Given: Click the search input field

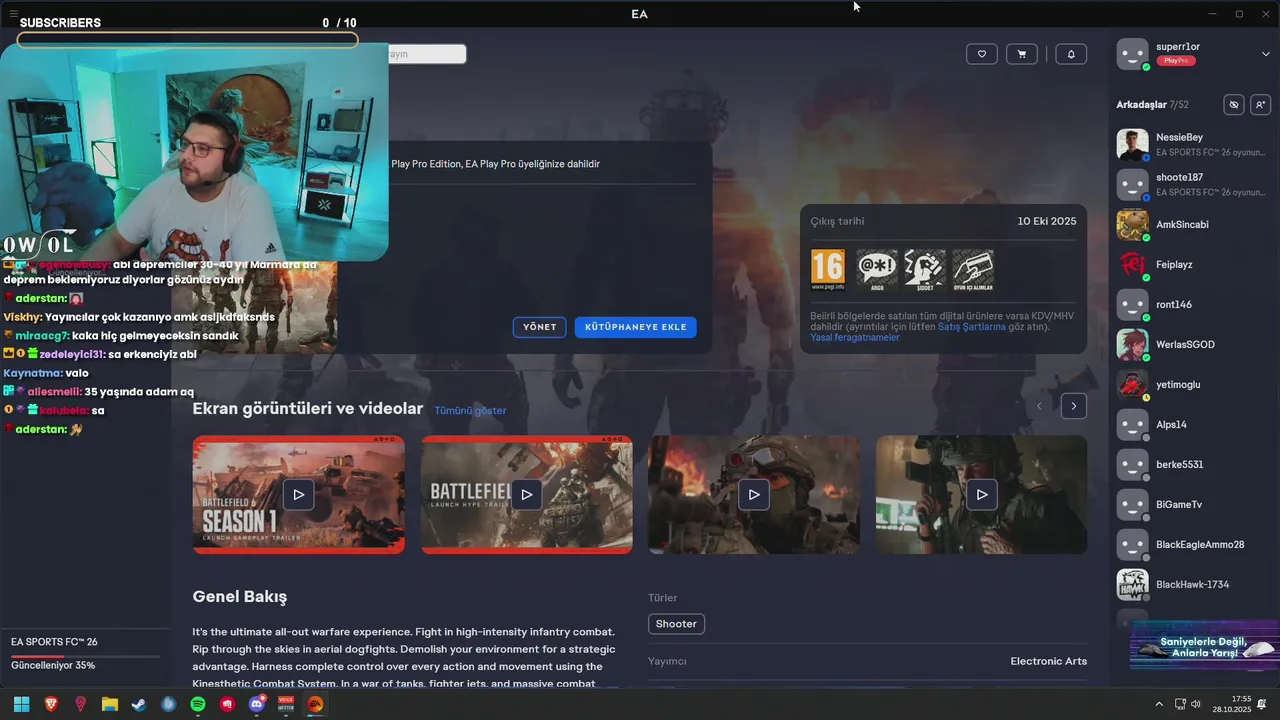Looking at the screenshot, I should click(x=427, y=54).
